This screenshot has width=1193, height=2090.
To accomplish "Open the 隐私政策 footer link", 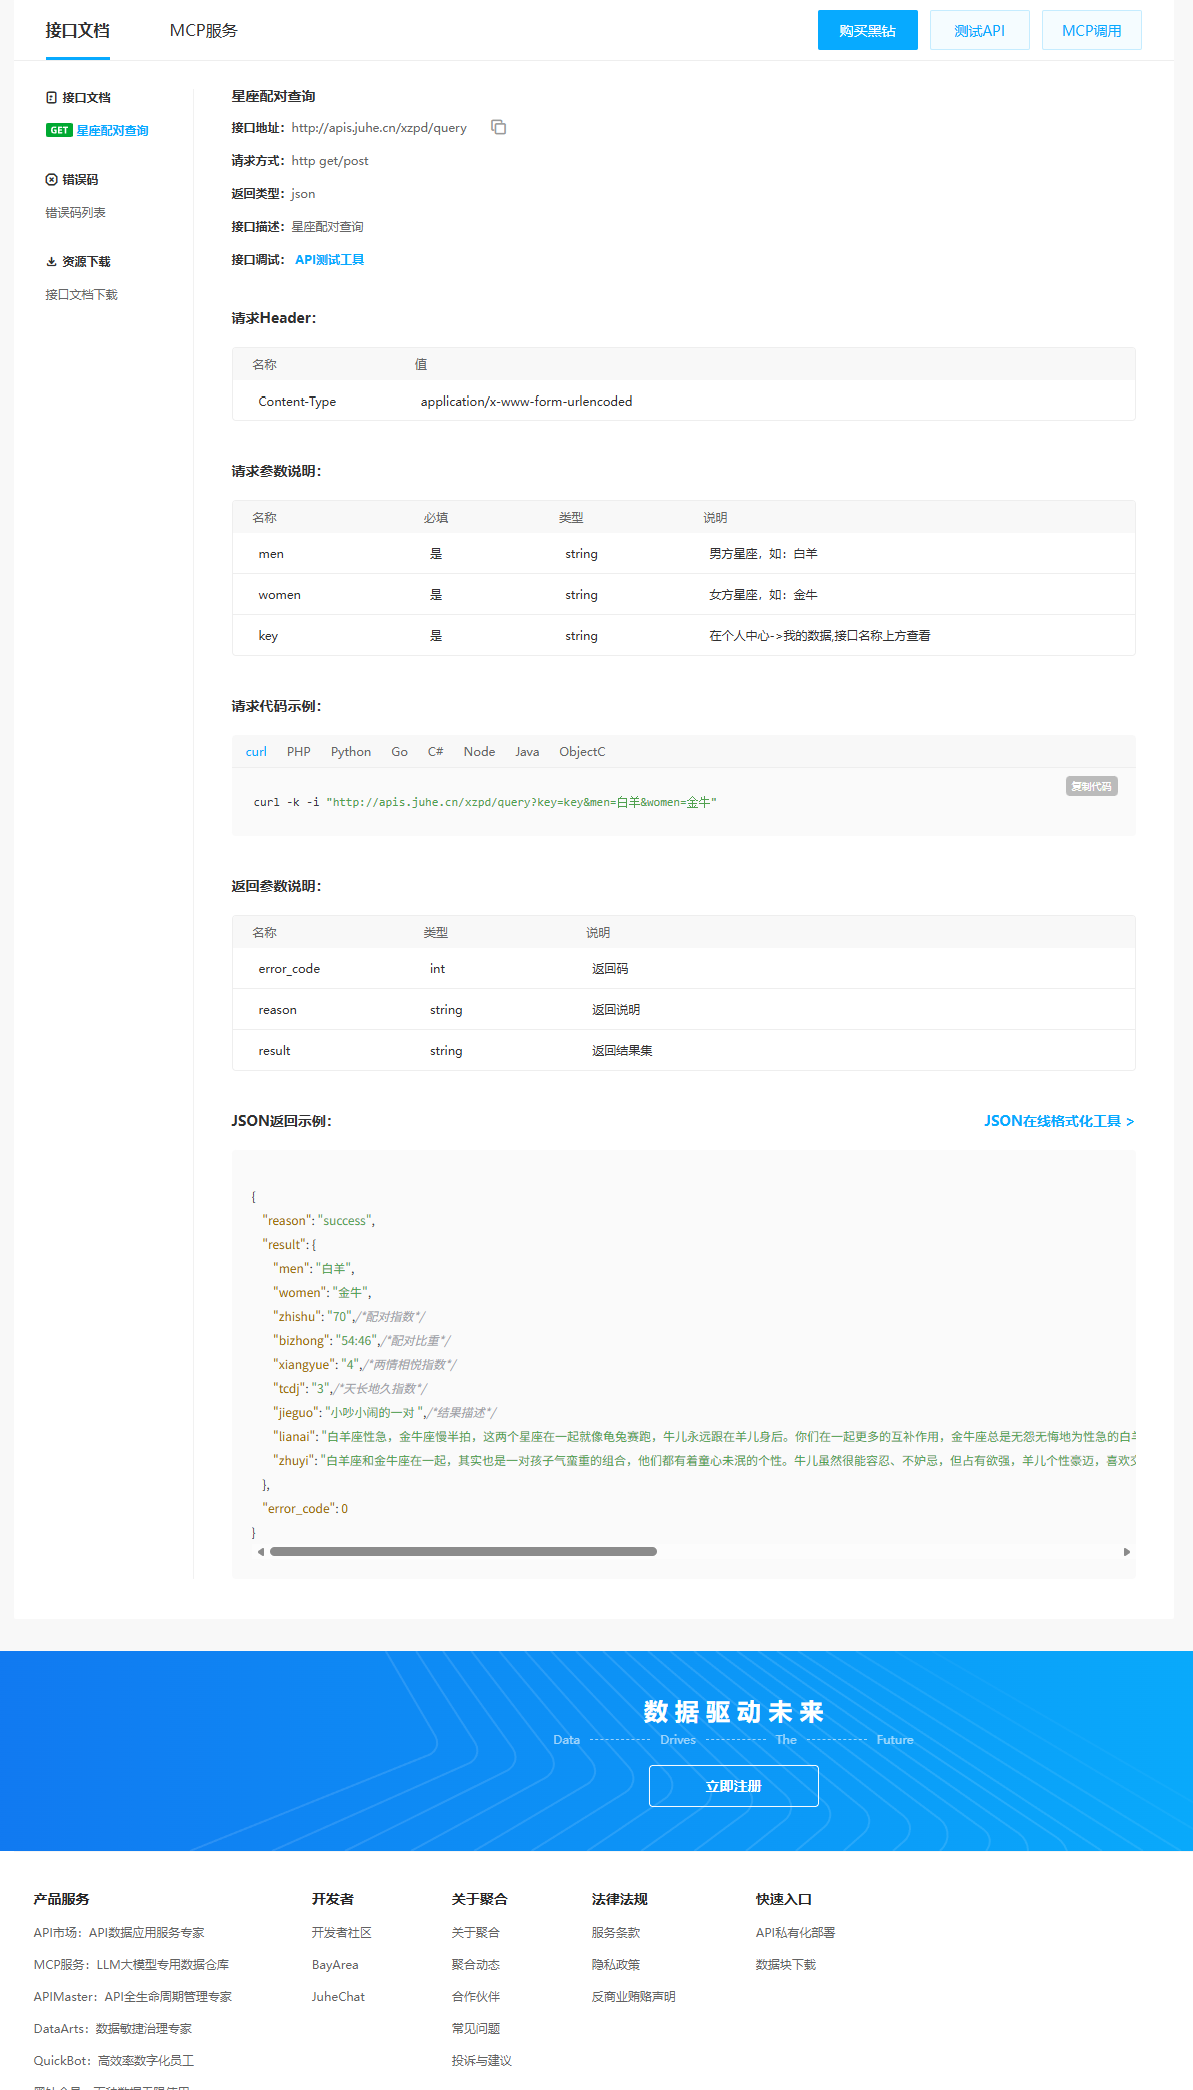I will coord(616,1965).
